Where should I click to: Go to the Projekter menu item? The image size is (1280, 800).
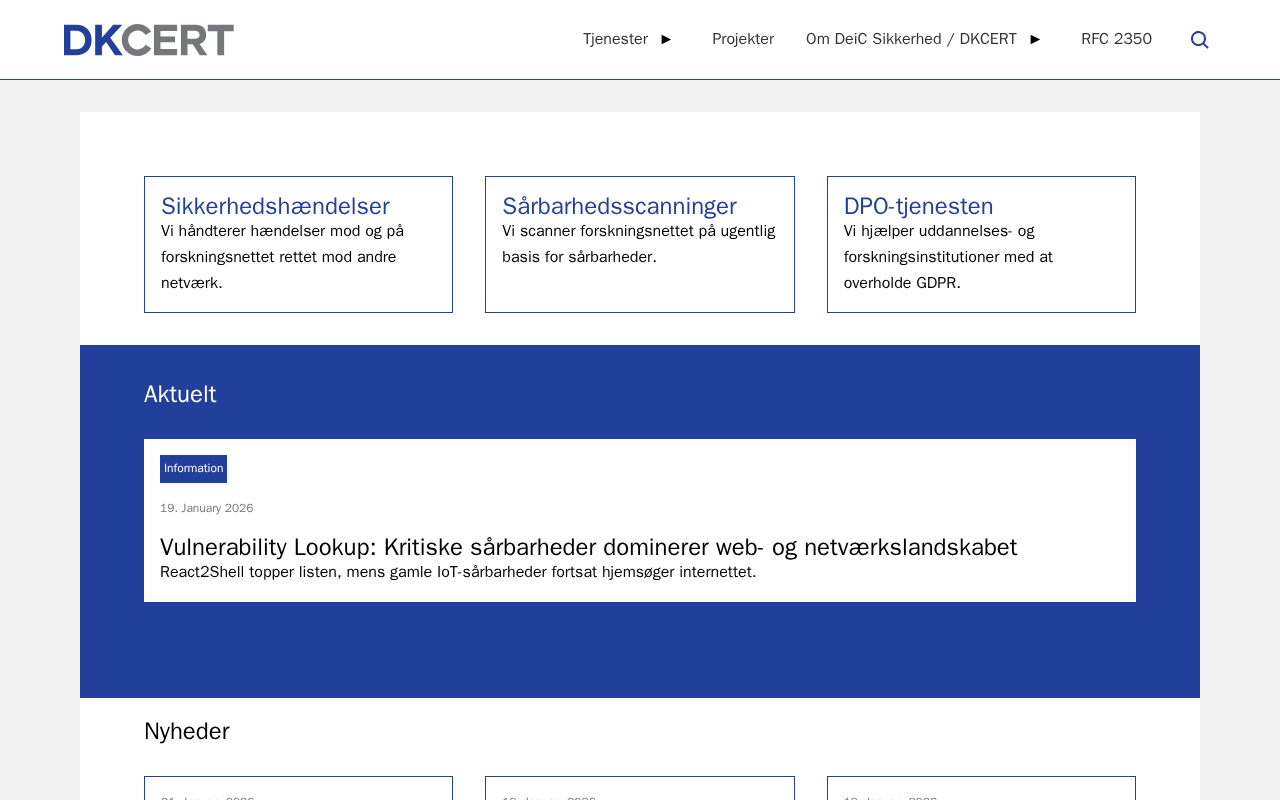pos(743,39)
